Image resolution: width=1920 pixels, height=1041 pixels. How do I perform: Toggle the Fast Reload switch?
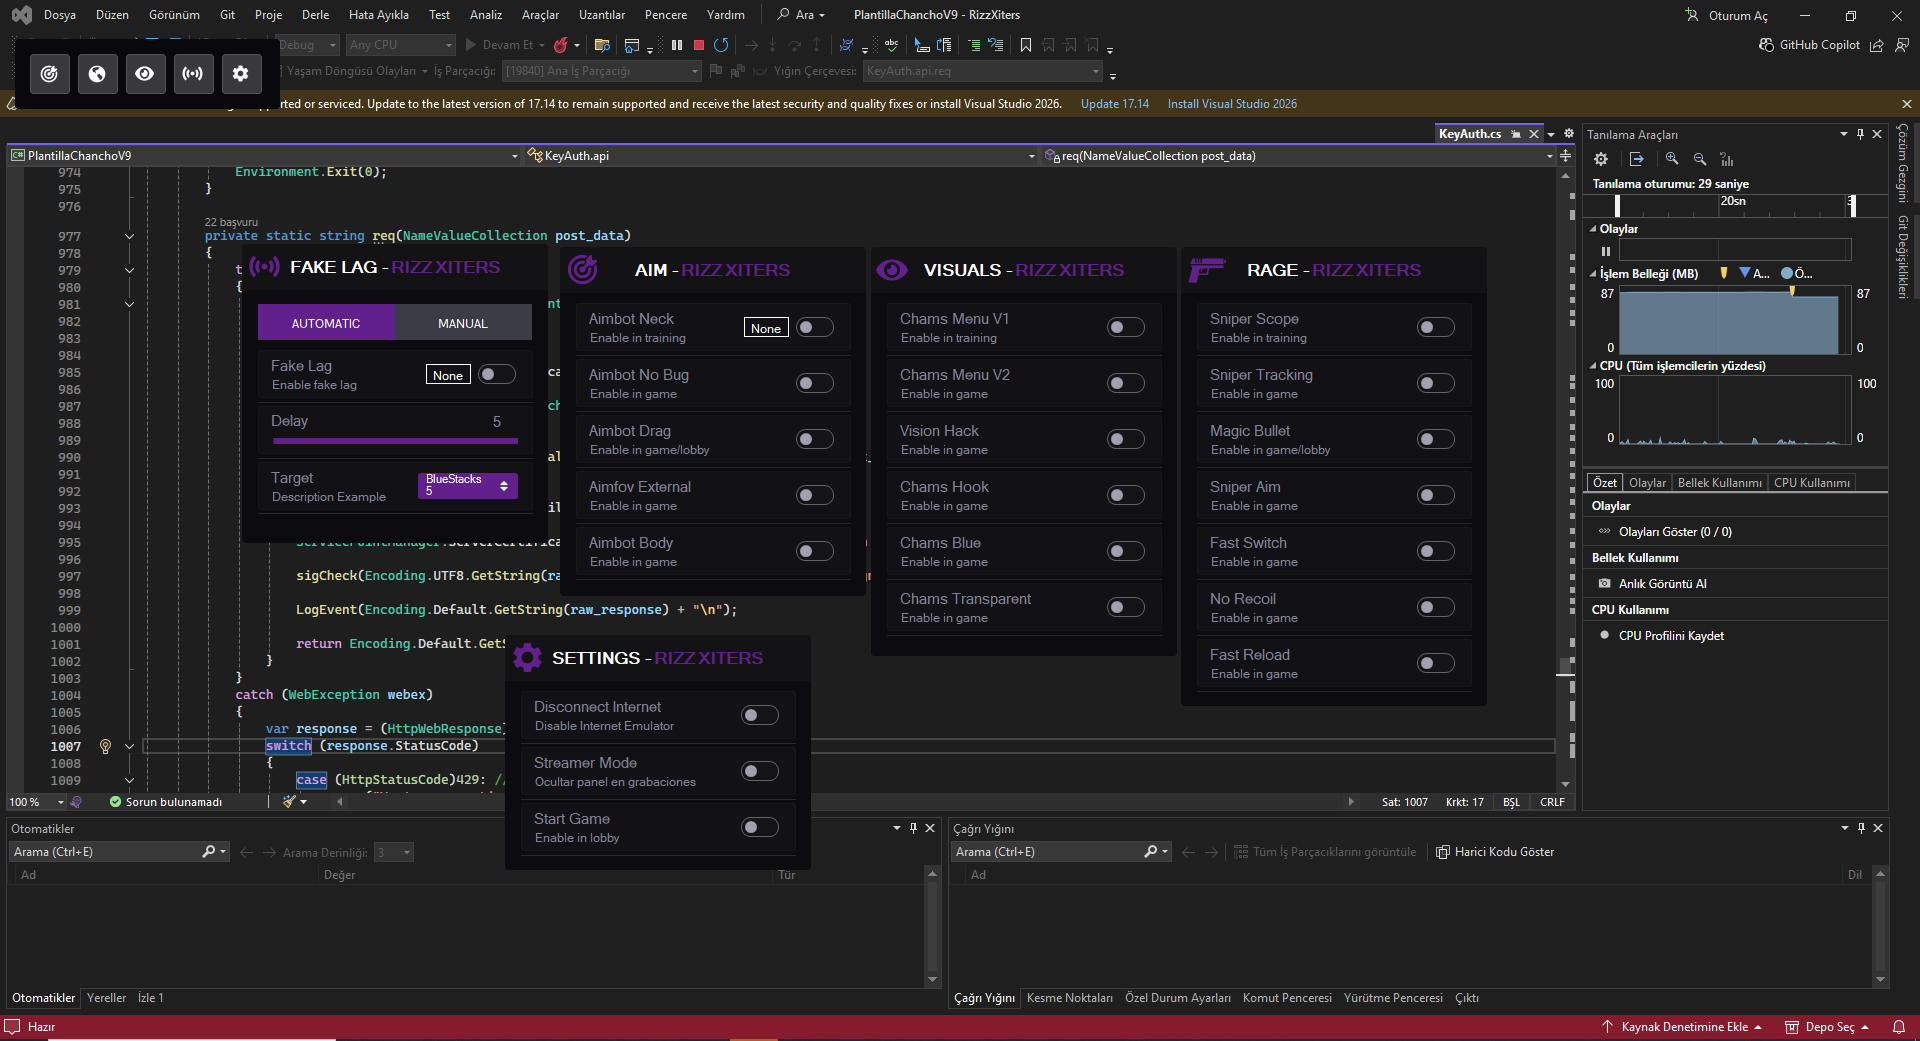[x=1436, y=663]
